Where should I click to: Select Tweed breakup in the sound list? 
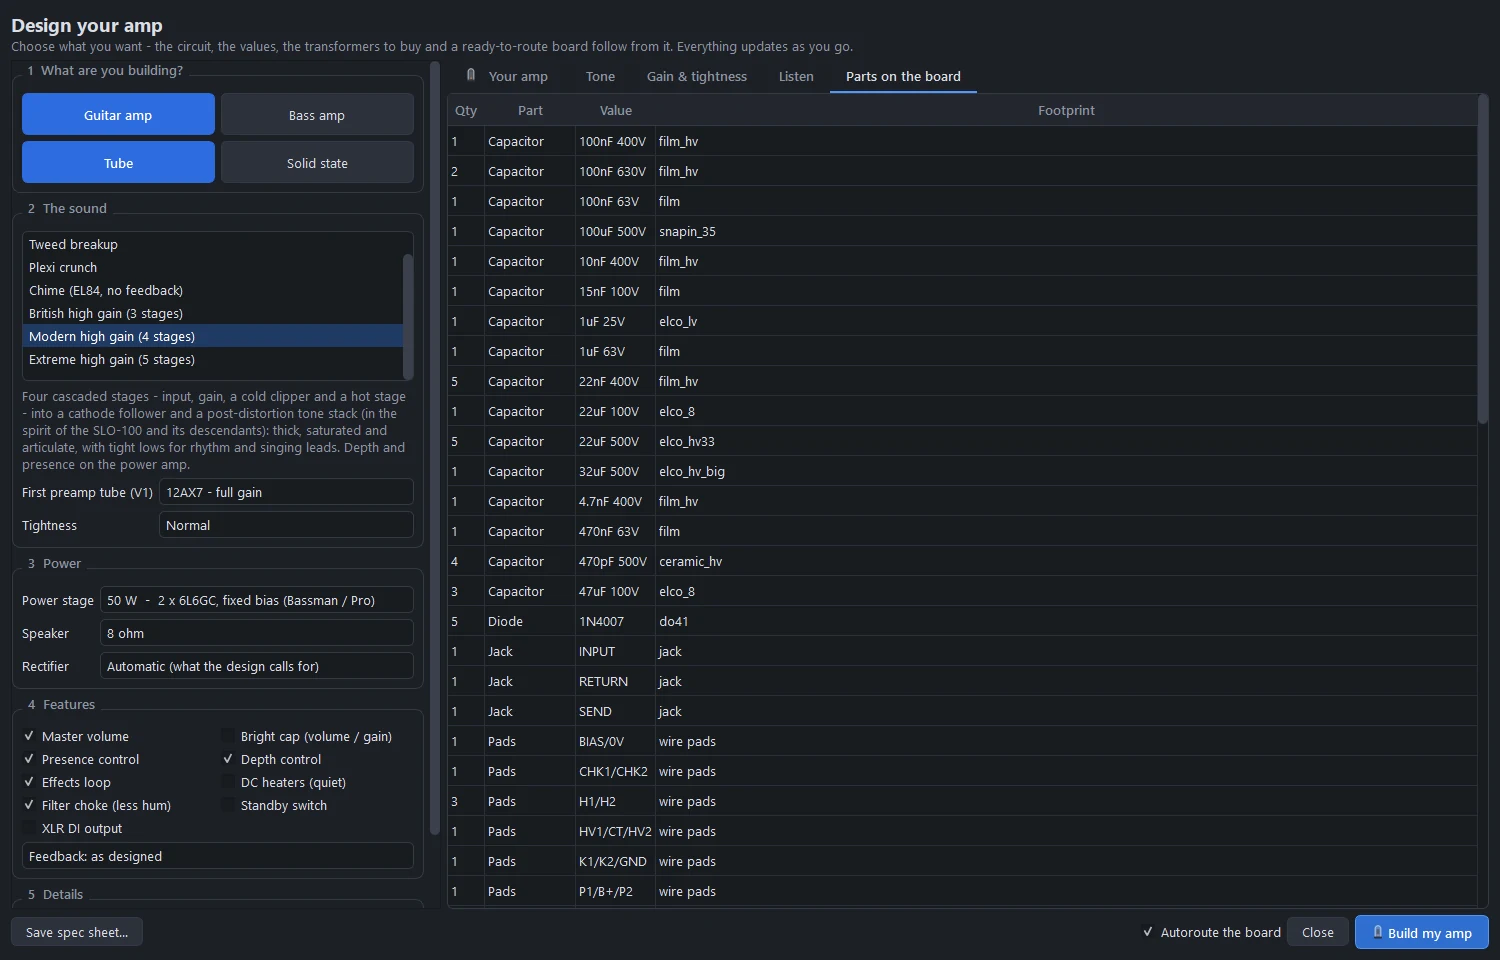[x=212, y=244]
